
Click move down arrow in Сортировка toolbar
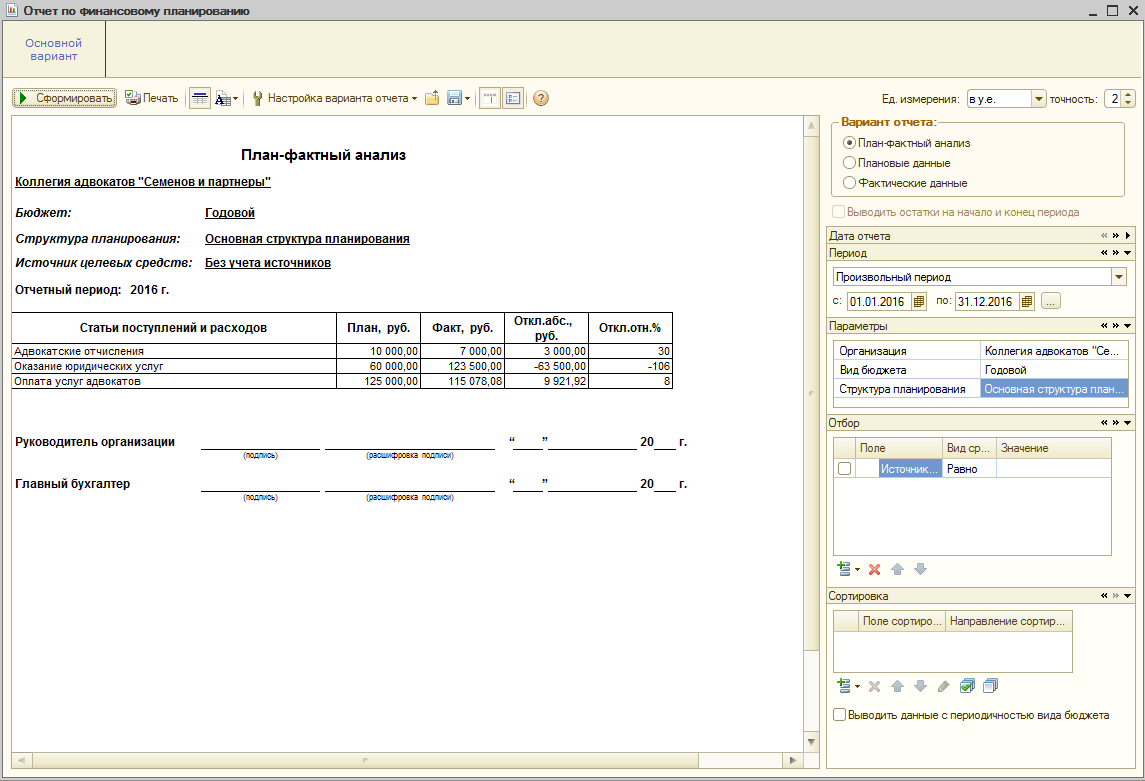pyautogui.click(x=920, y=686)
